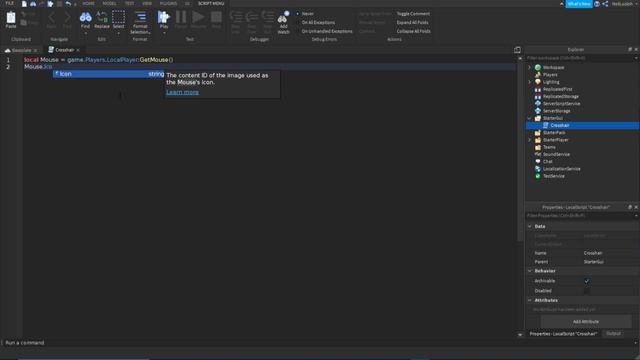This screenshot has height=360, width=640.
Task: Click Collapse All Folds action
Action: (413, 31)
